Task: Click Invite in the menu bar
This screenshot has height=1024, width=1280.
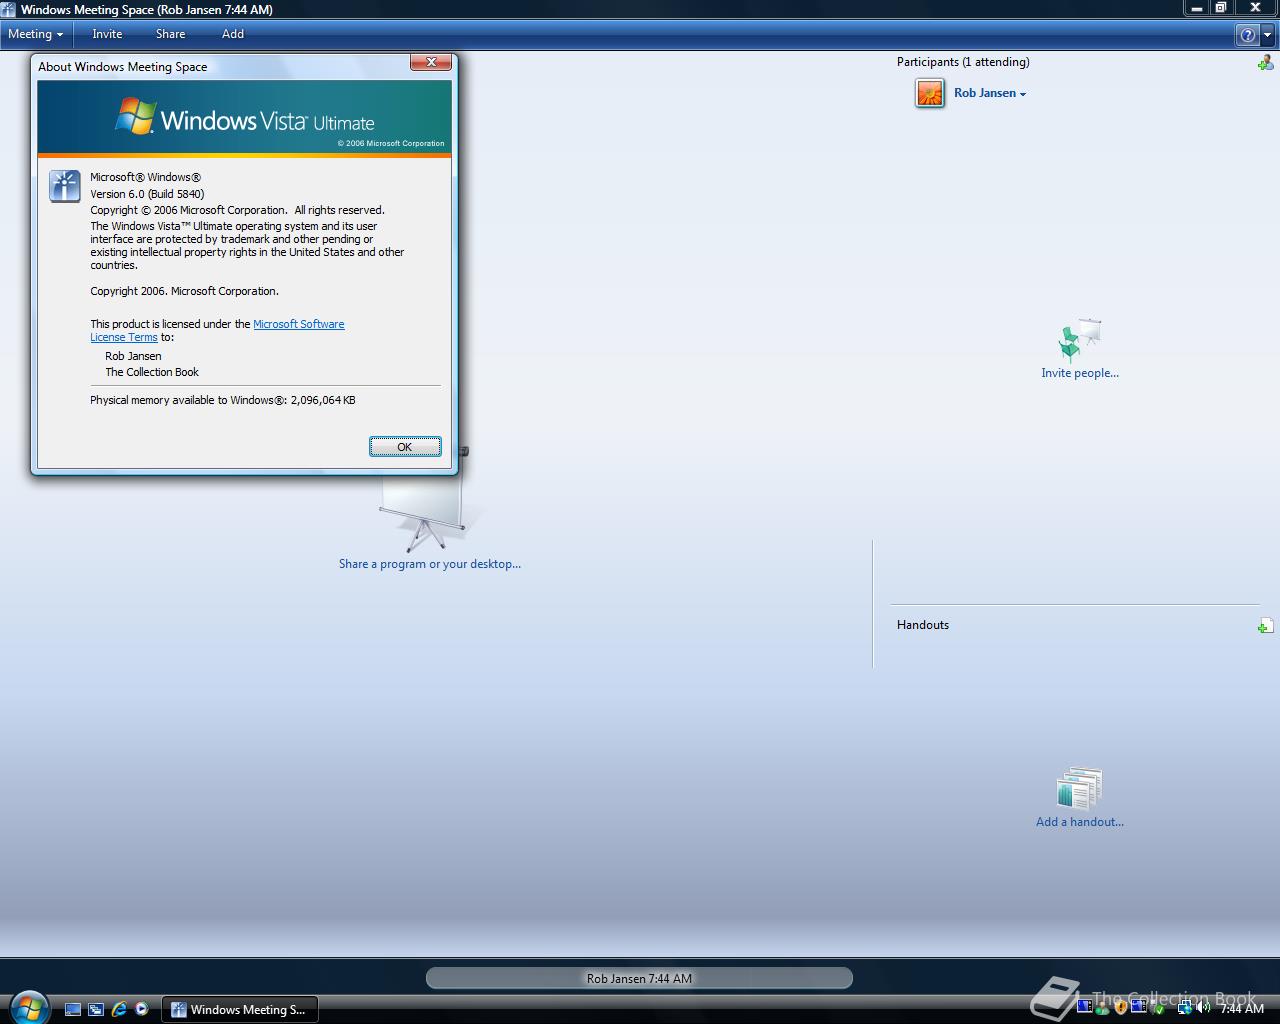Action: tap(107, 34)
